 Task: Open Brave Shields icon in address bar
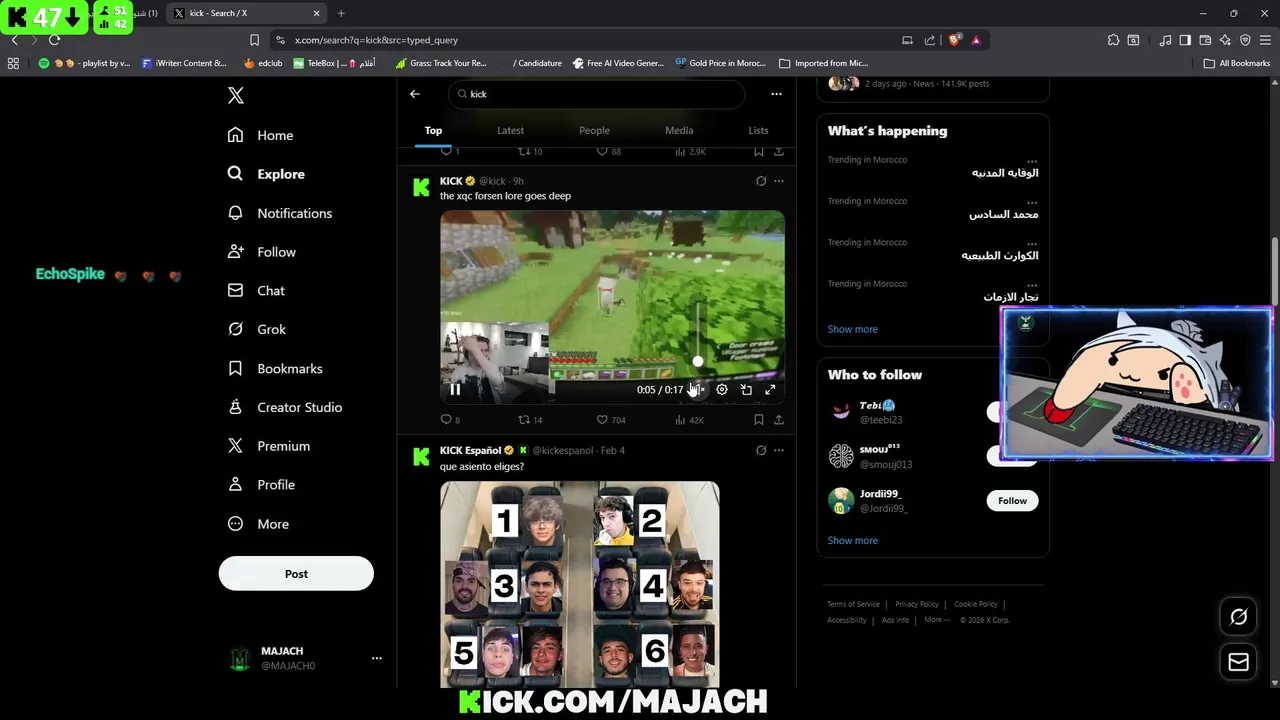point(954,40)
